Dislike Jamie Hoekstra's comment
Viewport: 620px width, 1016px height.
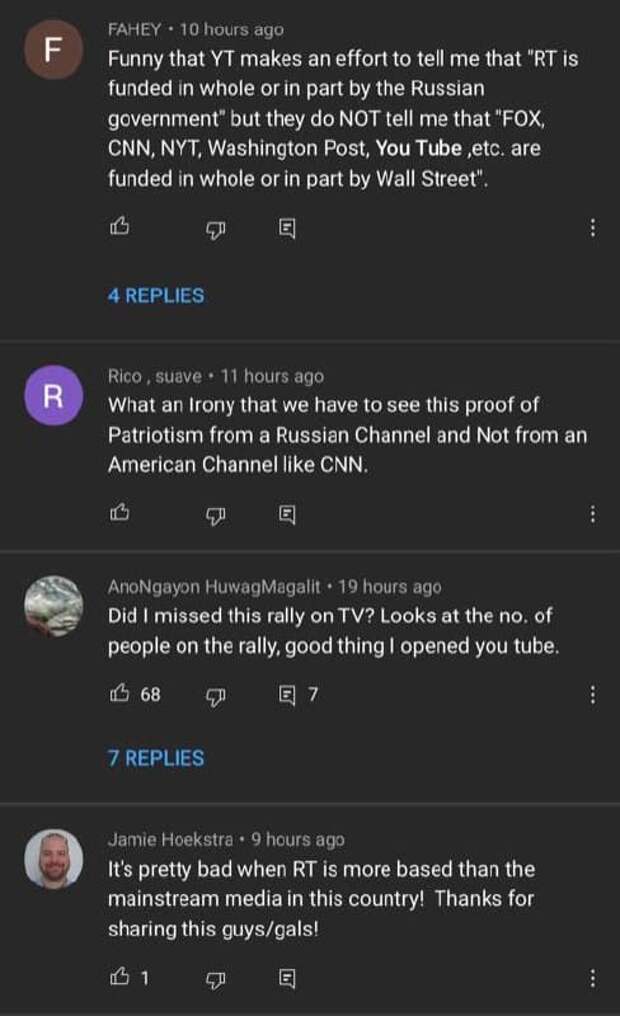coord(216,979)
